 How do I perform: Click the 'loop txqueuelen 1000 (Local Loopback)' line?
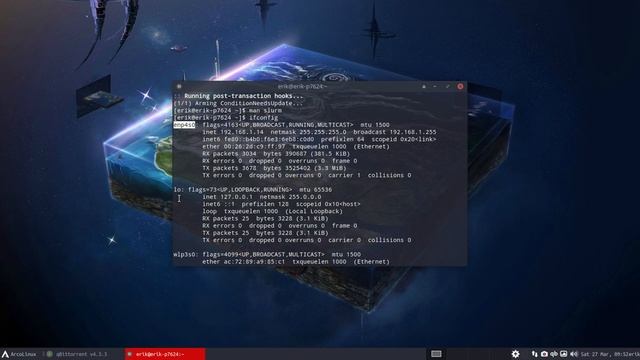pos(272,211)
